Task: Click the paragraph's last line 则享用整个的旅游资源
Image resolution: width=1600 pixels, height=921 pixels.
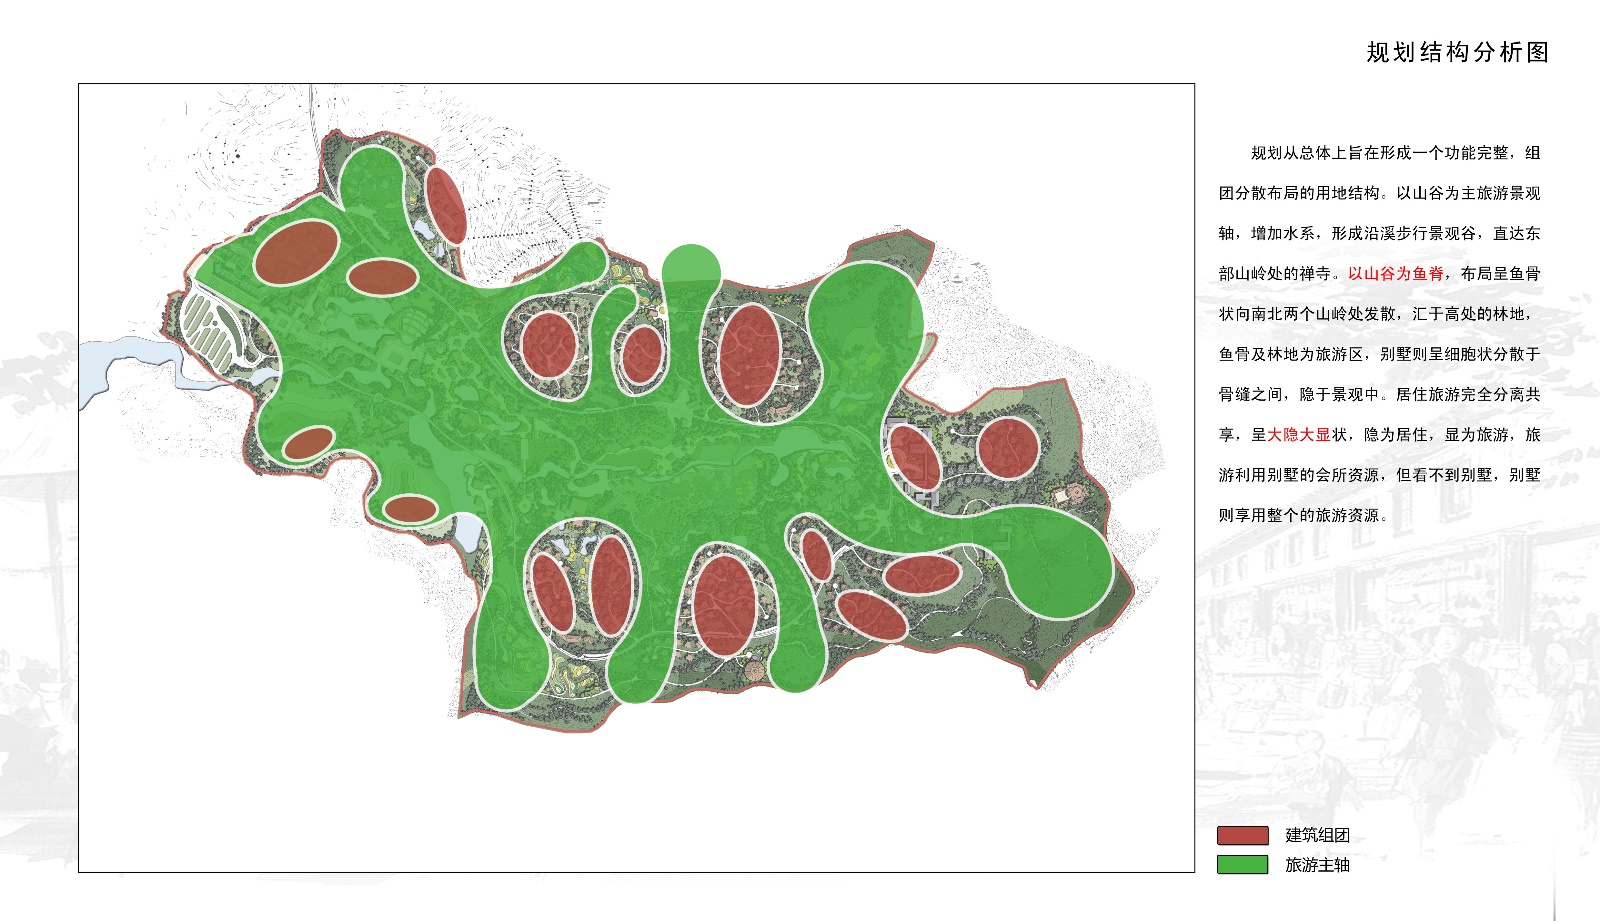Action: pyautogui.click(x=1302, y=516)
